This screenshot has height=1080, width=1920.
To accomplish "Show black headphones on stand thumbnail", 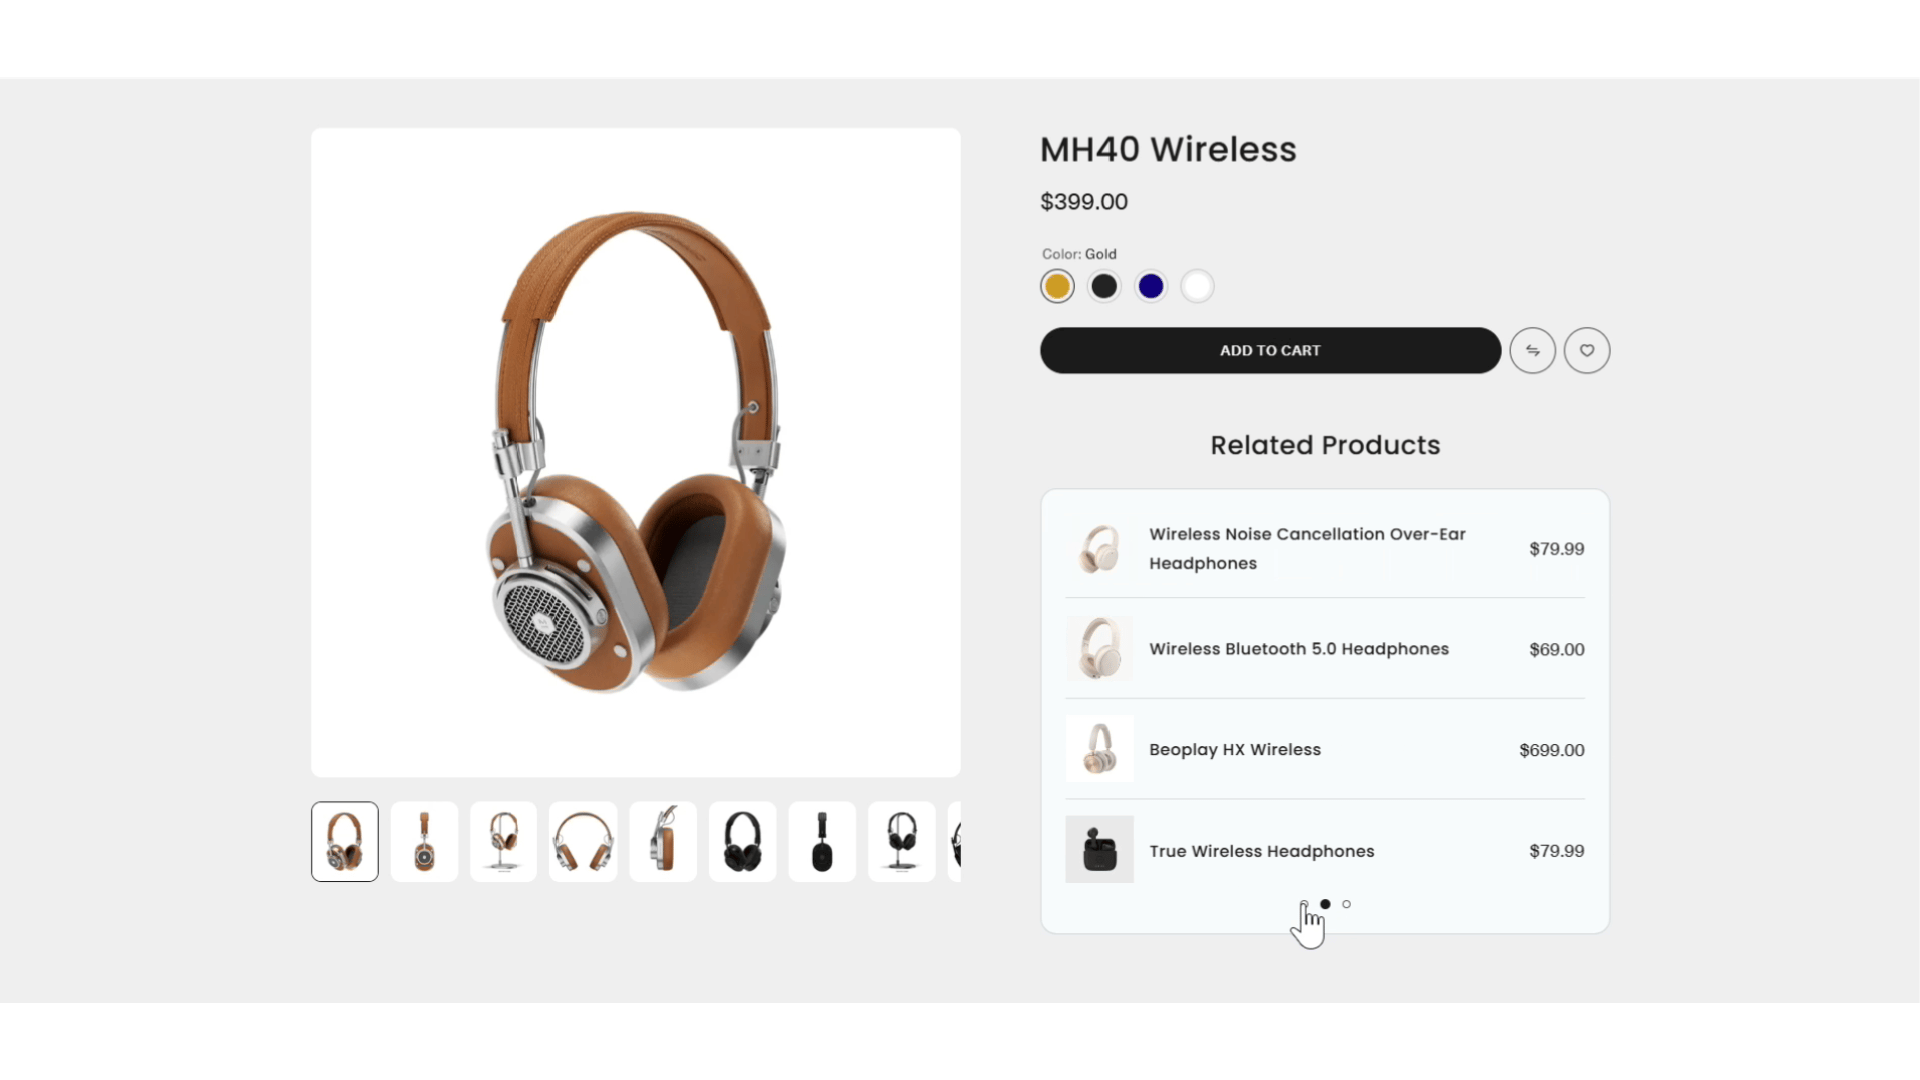I will click(x=901, y=842).
